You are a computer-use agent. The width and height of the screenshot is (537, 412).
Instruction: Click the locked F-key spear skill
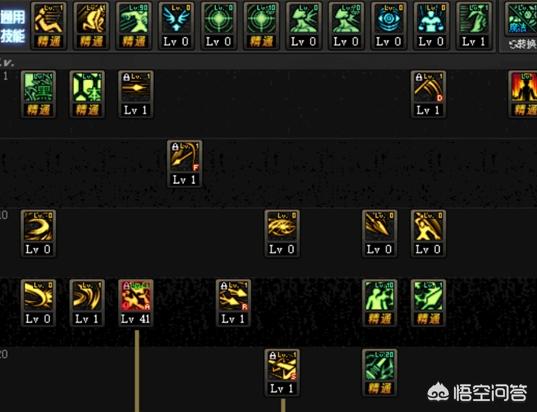pyautogui.click(x=185, y=163)
